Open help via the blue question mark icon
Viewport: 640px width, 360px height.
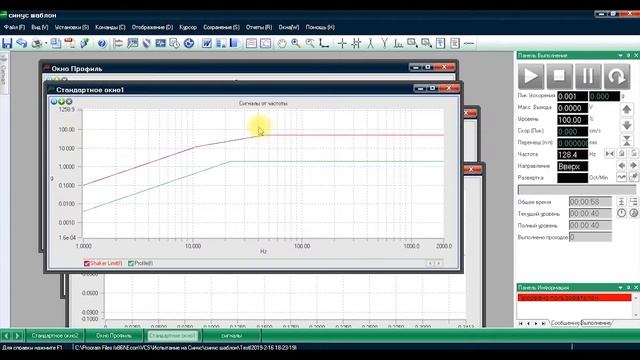click(x=102, y=43)
